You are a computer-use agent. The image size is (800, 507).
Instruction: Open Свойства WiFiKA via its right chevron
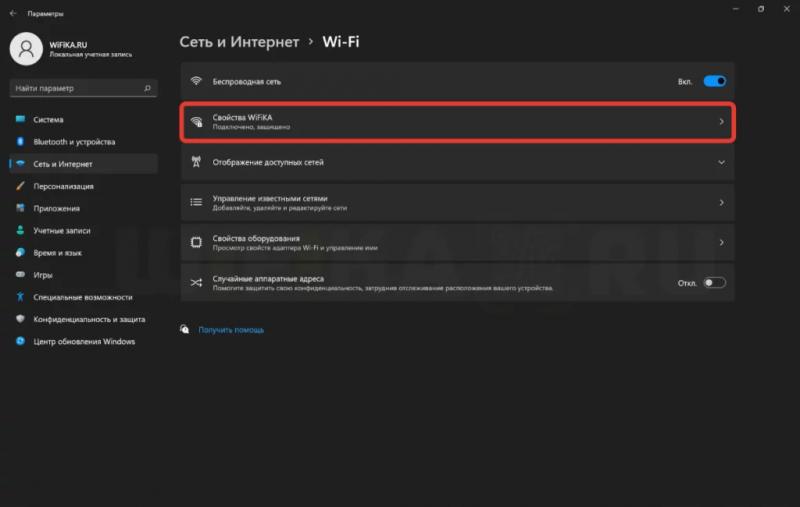pyautogui.click(x=721, y=121)
